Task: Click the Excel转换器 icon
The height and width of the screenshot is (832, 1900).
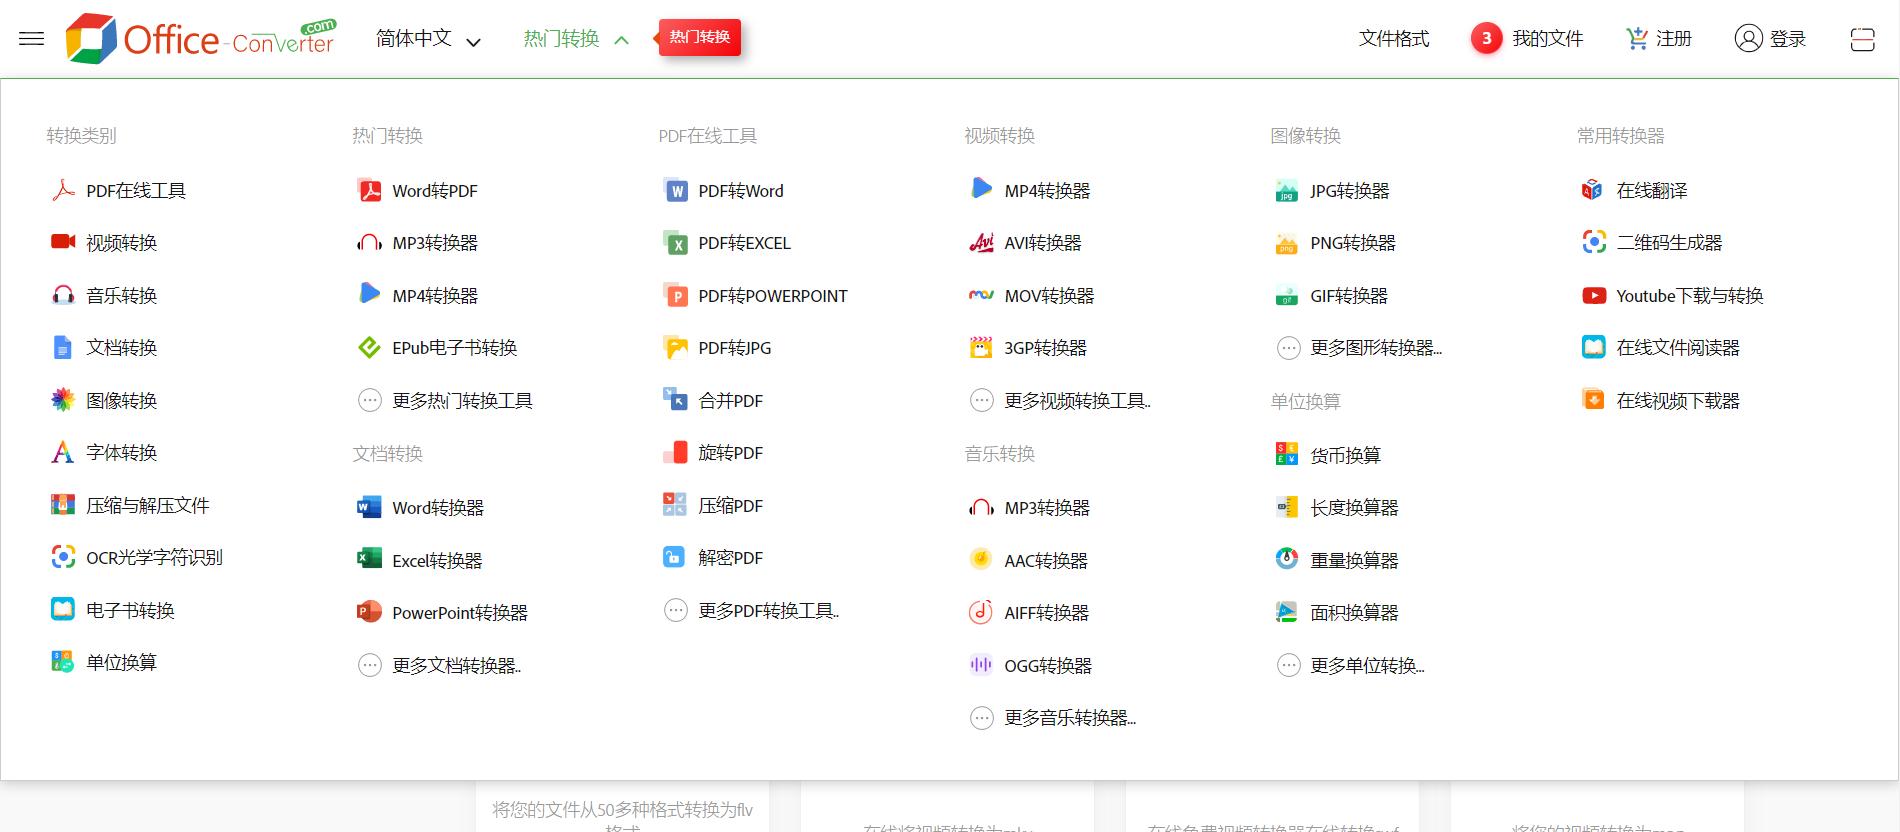Action: click(369, 559)
